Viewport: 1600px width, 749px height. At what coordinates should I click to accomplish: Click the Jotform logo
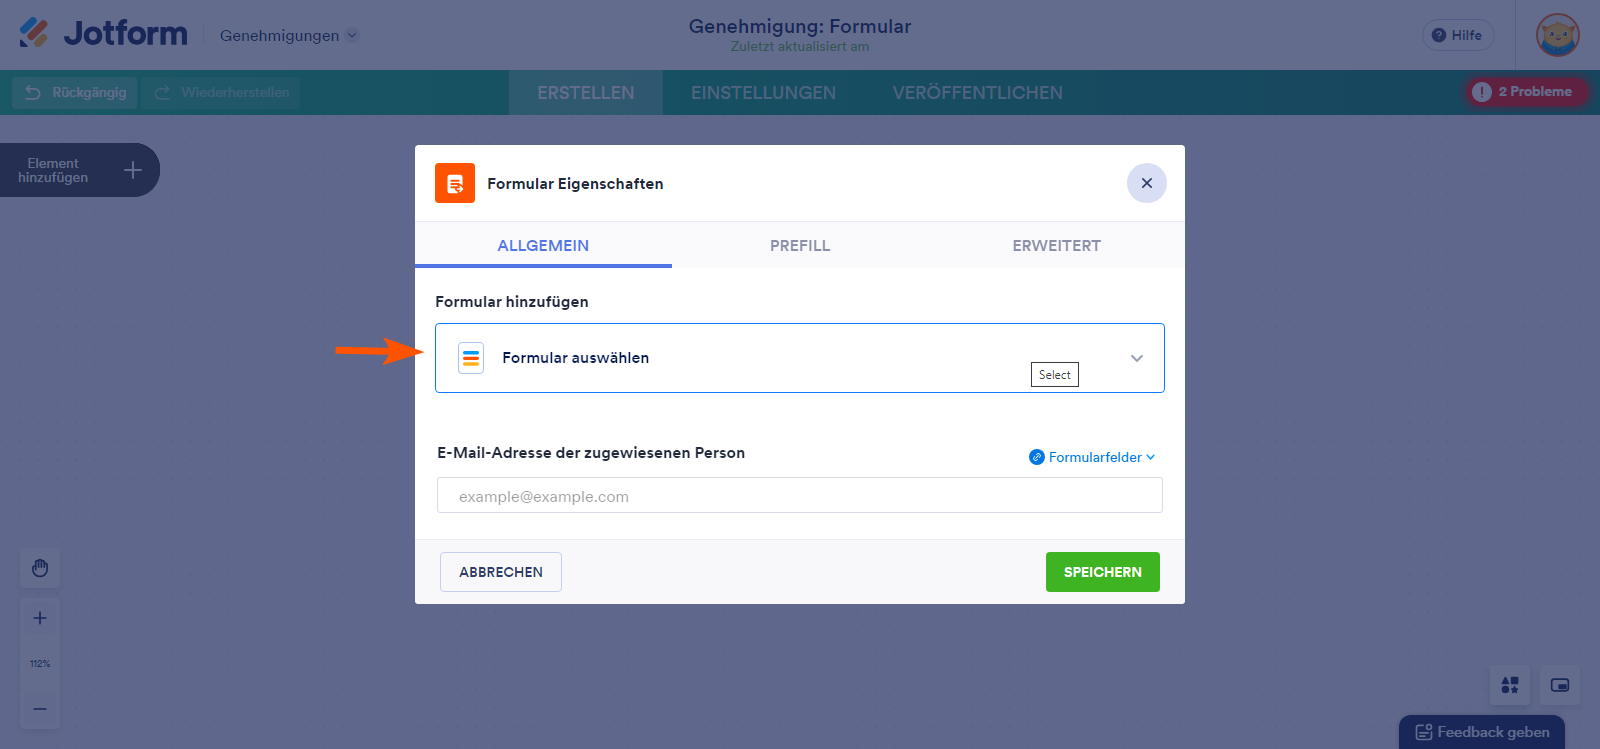103,33
